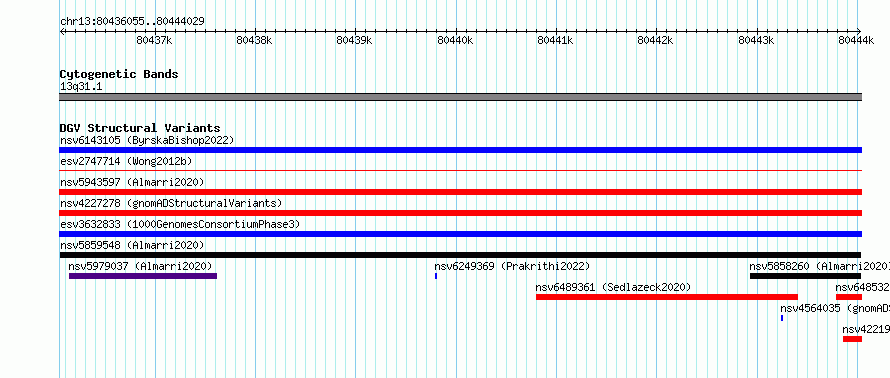Screen dimensions: 890x378
Task: Click the ruler's right arrowhead
Action: [859, 31]
